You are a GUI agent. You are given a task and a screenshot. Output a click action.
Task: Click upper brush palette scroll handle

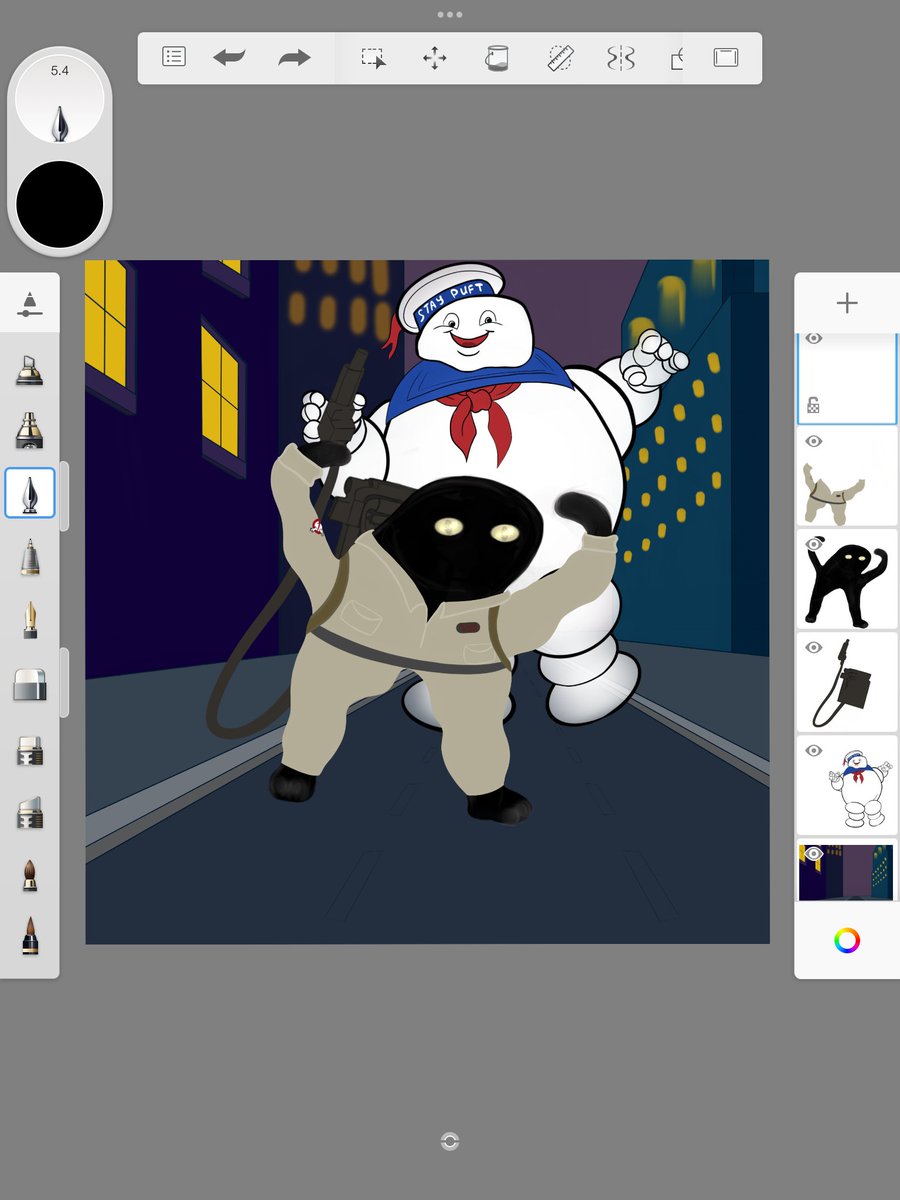point(64,495)
